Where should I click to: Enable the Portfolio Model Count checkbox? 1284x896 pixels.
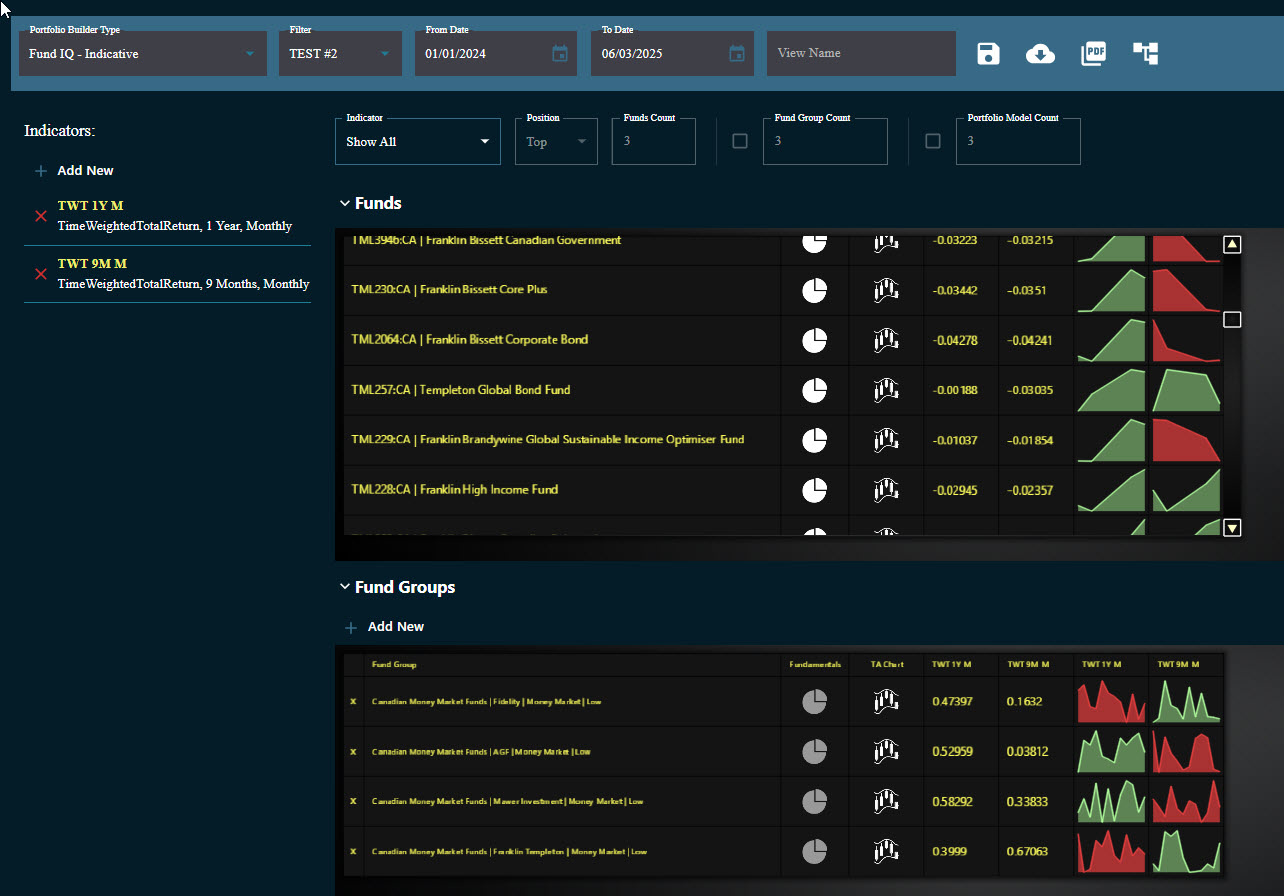[x=933, y=142]
